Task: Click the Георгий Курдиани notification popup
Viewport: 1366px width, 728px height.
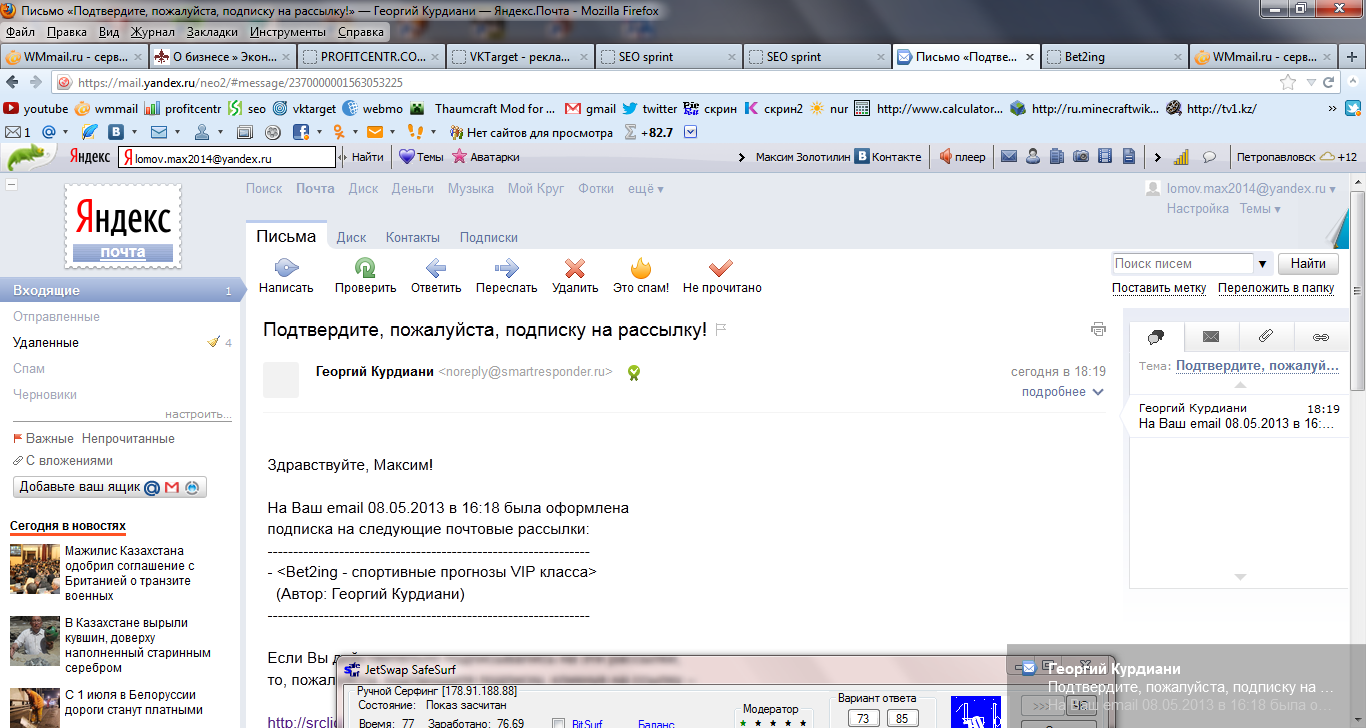Action: (x=1186, y=686)
